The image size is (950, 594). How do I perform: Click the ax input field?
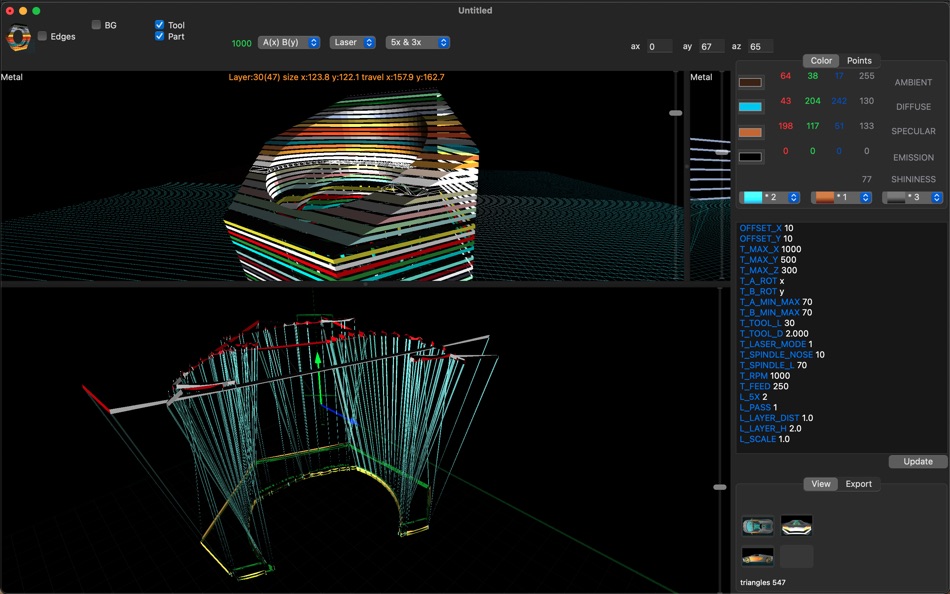point(659,47)
